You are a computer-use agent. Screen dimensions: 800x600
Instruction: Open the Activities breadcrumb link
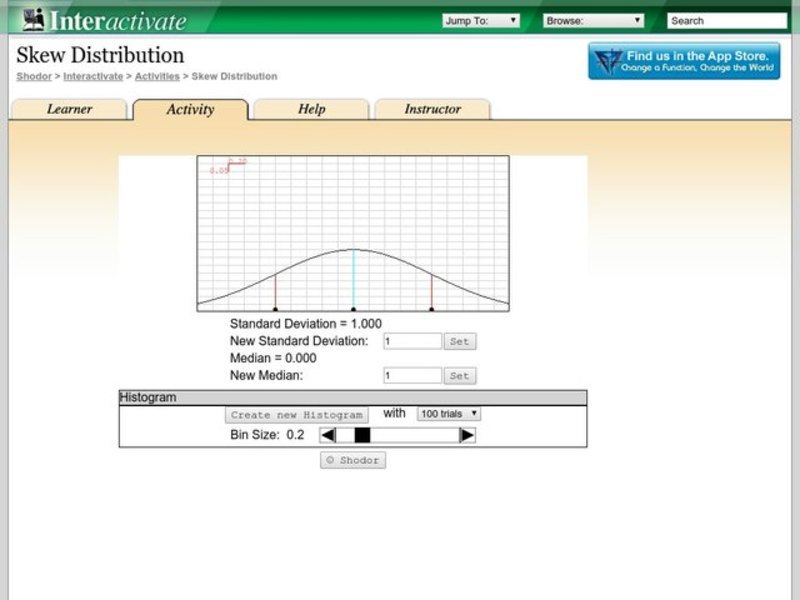point(159,76)
